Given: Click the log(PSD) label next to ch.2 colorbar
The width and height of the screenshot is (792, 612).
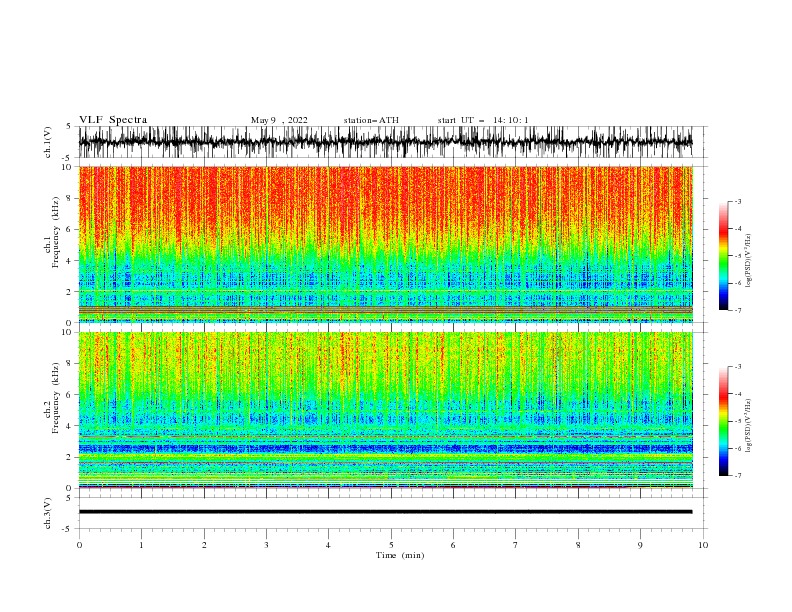Looking at the screenshot, I should pyautogui.click(x=748, y=426).
